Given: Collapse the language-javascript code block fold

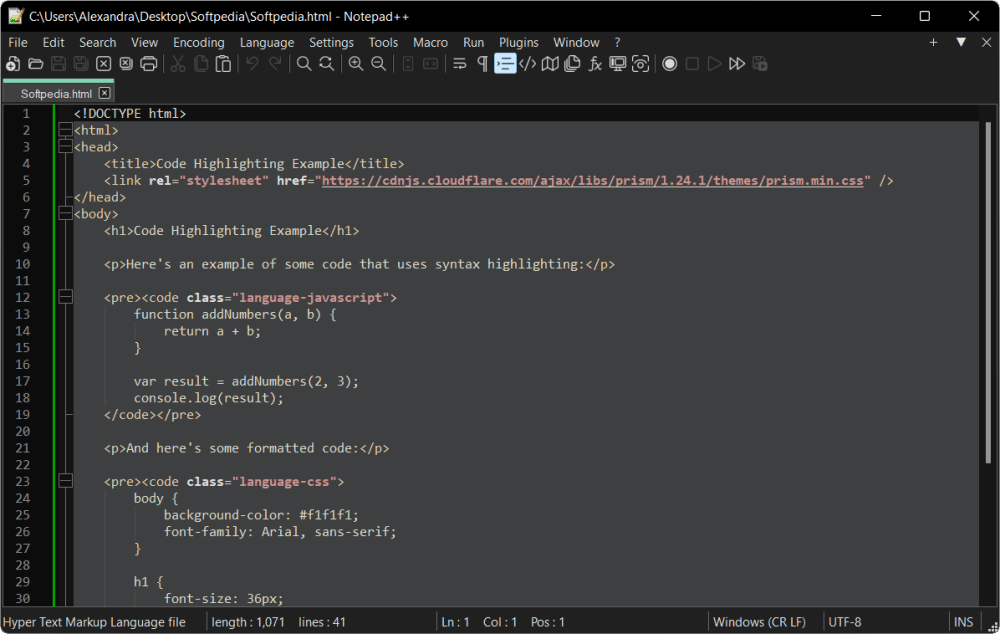Looking at the screenshot, I should 65,297.
